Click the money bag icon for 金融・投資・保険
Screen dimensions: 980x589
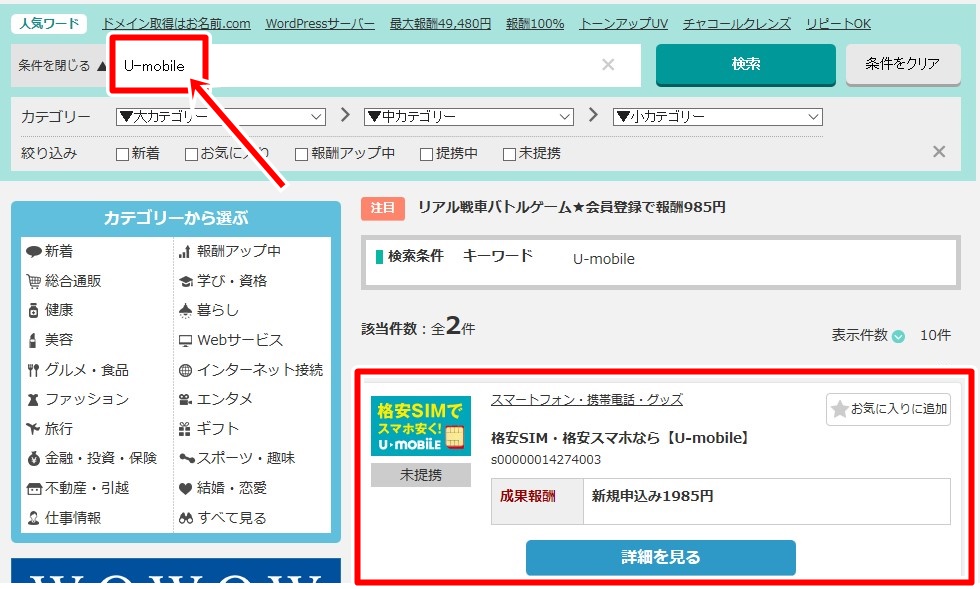[34, 458]
